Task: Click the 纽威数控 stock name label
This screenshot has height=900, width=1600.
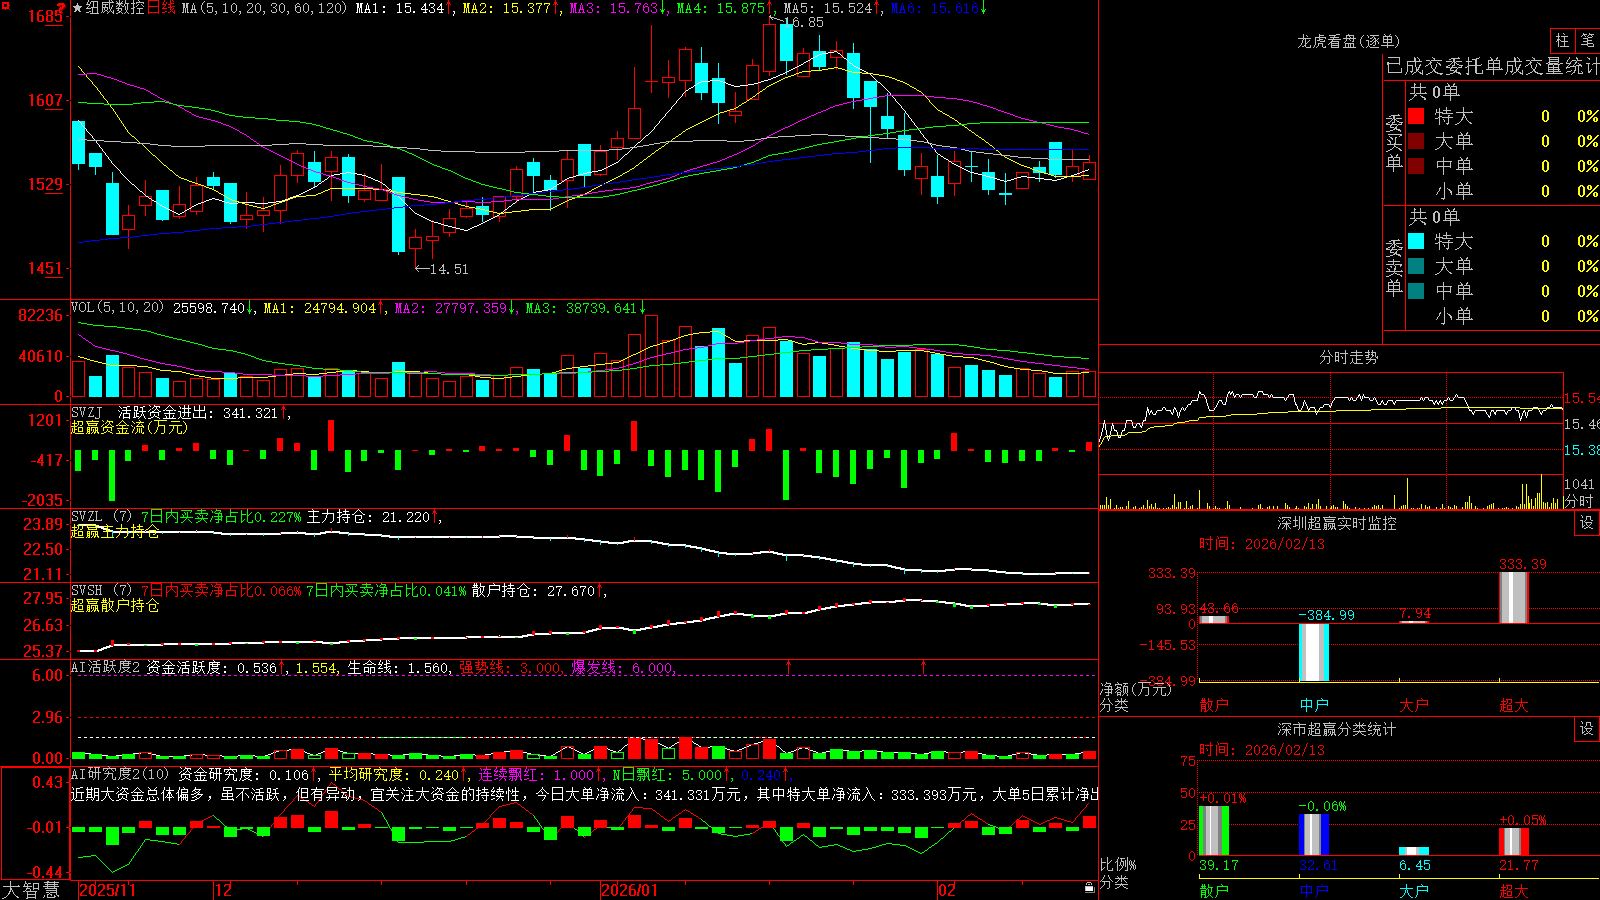Action: (115, 8)
